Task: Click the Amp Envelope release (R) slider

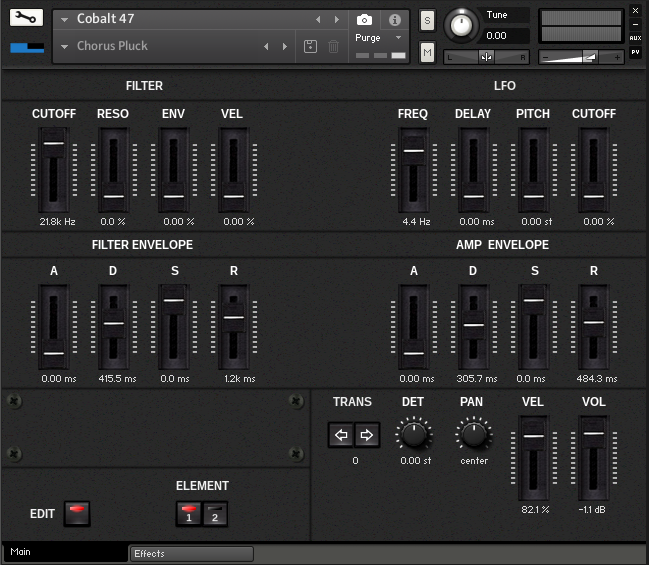Action: click(594, 327)
